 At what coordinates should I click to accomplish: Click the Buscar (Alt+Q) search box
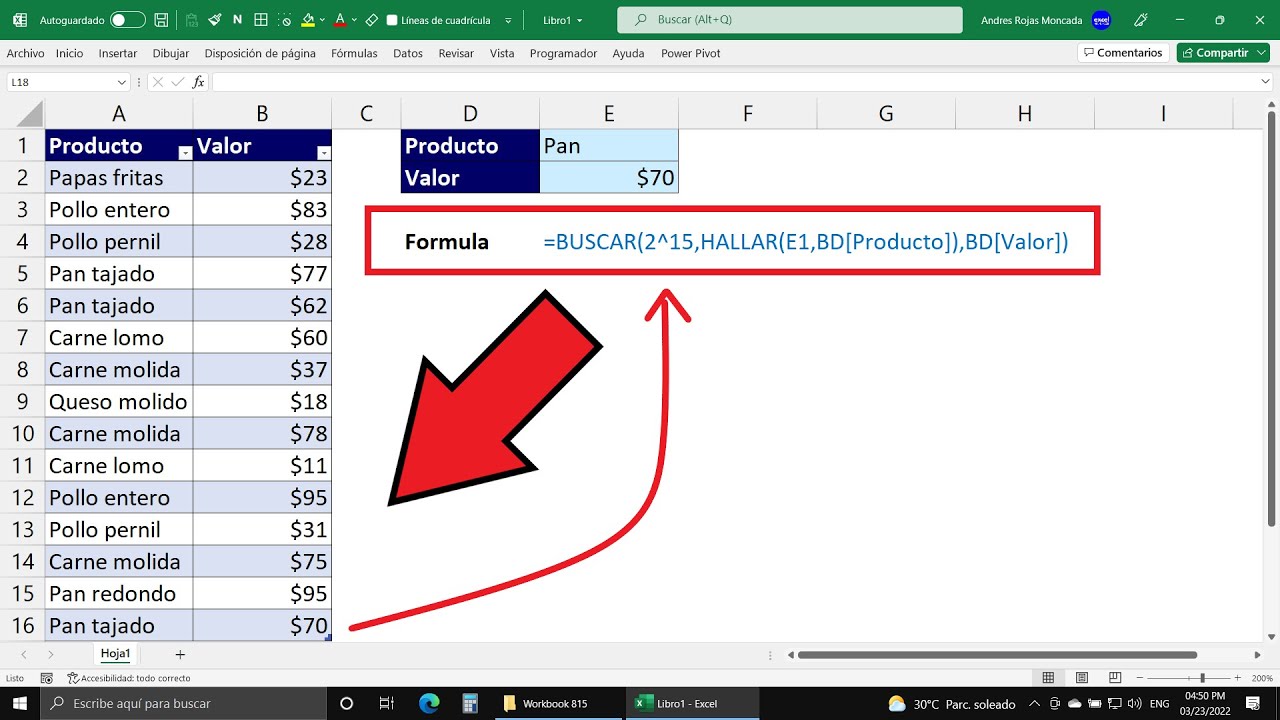(790, 20)
